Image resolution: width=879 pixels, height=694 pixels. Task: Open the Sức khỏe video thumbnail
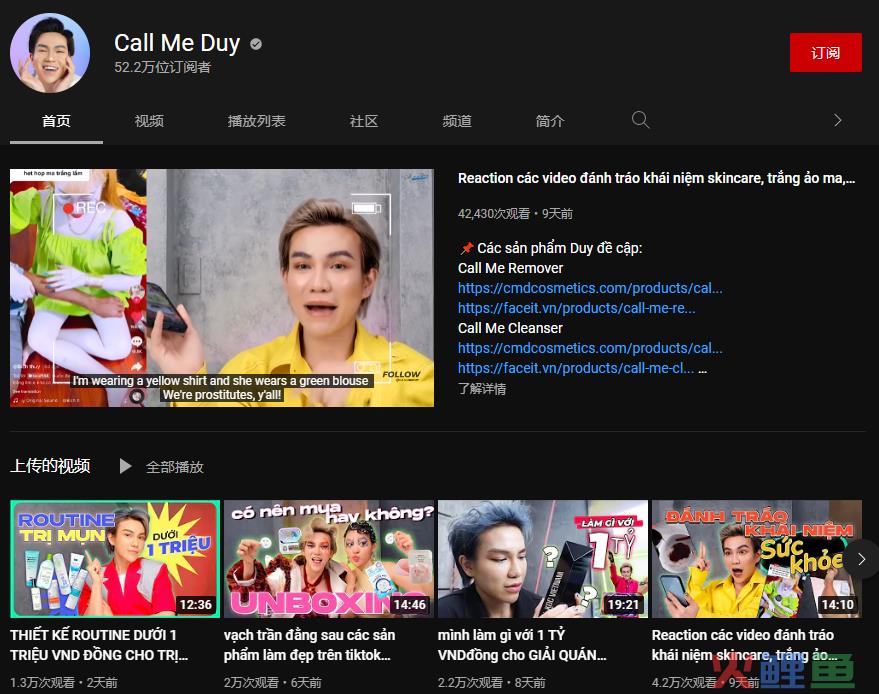click(x=757, y=559)
